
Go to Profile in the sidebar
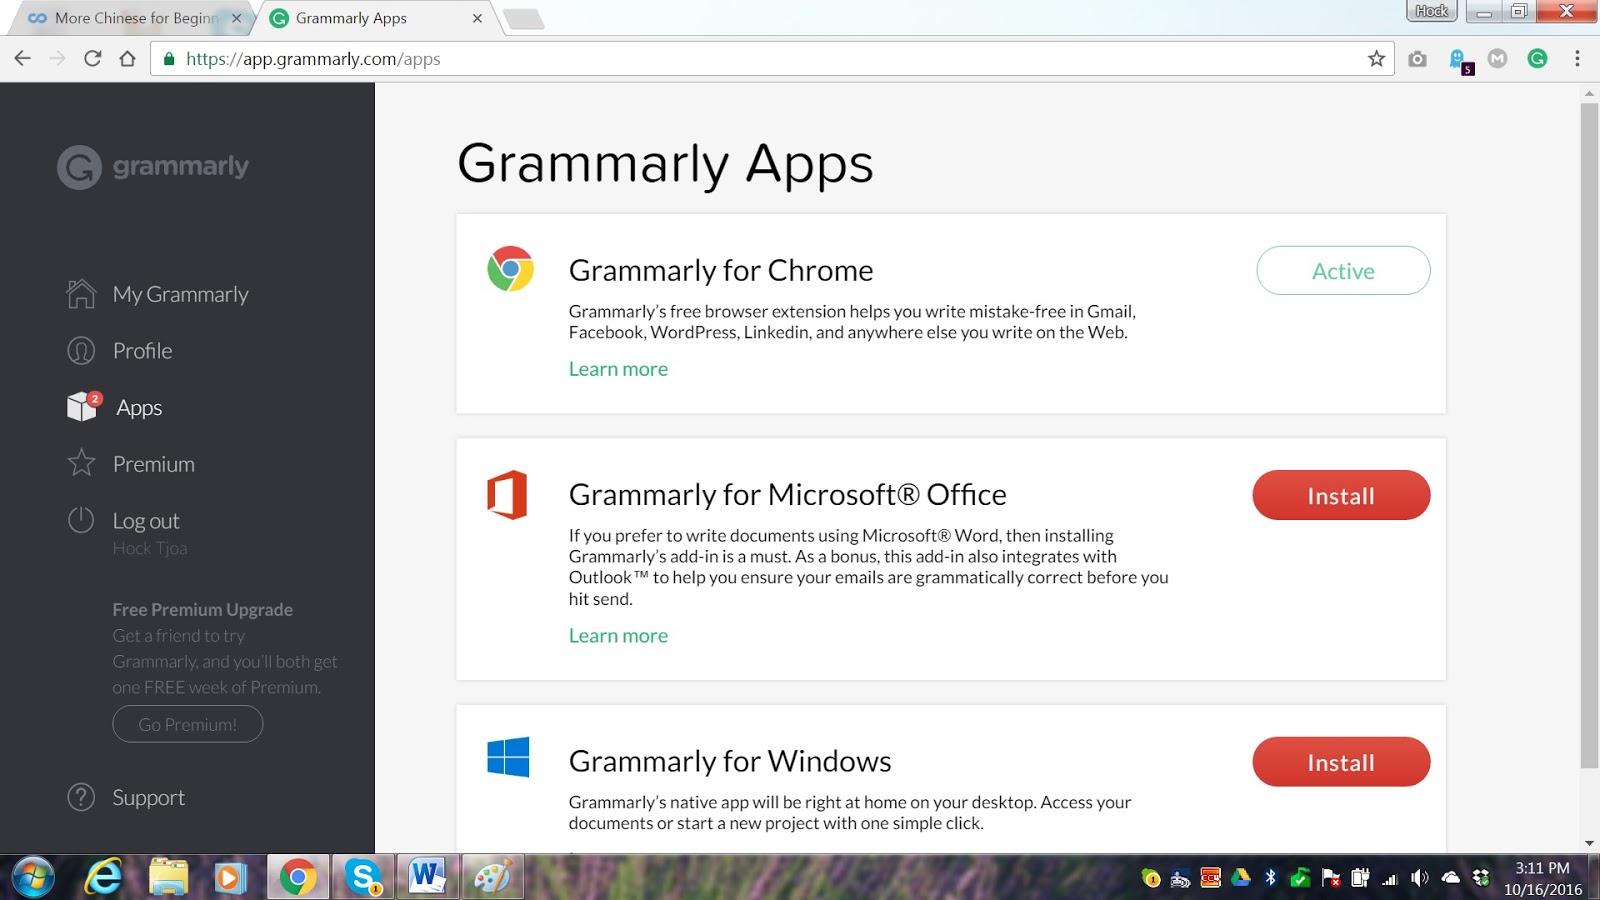pyautogui.click(x=142, y=351)
